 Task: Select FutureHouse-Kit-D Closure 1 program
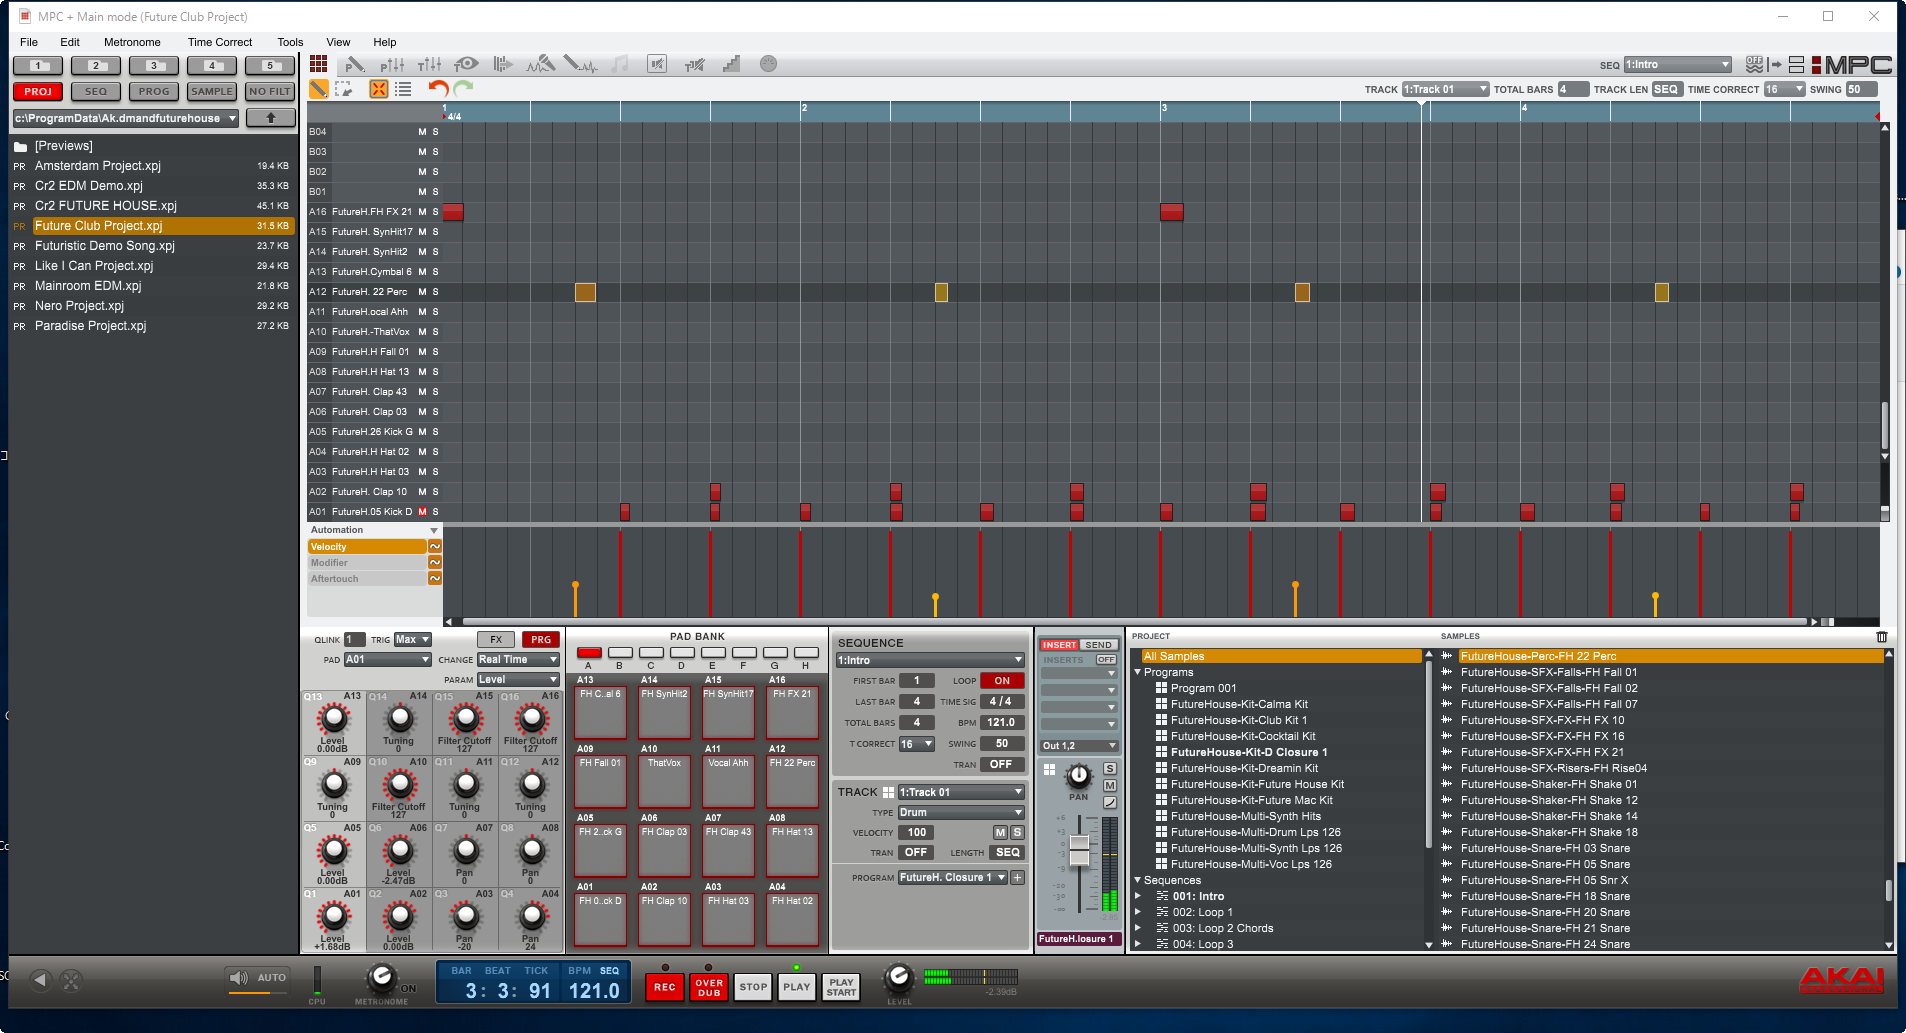[1249, 753]
